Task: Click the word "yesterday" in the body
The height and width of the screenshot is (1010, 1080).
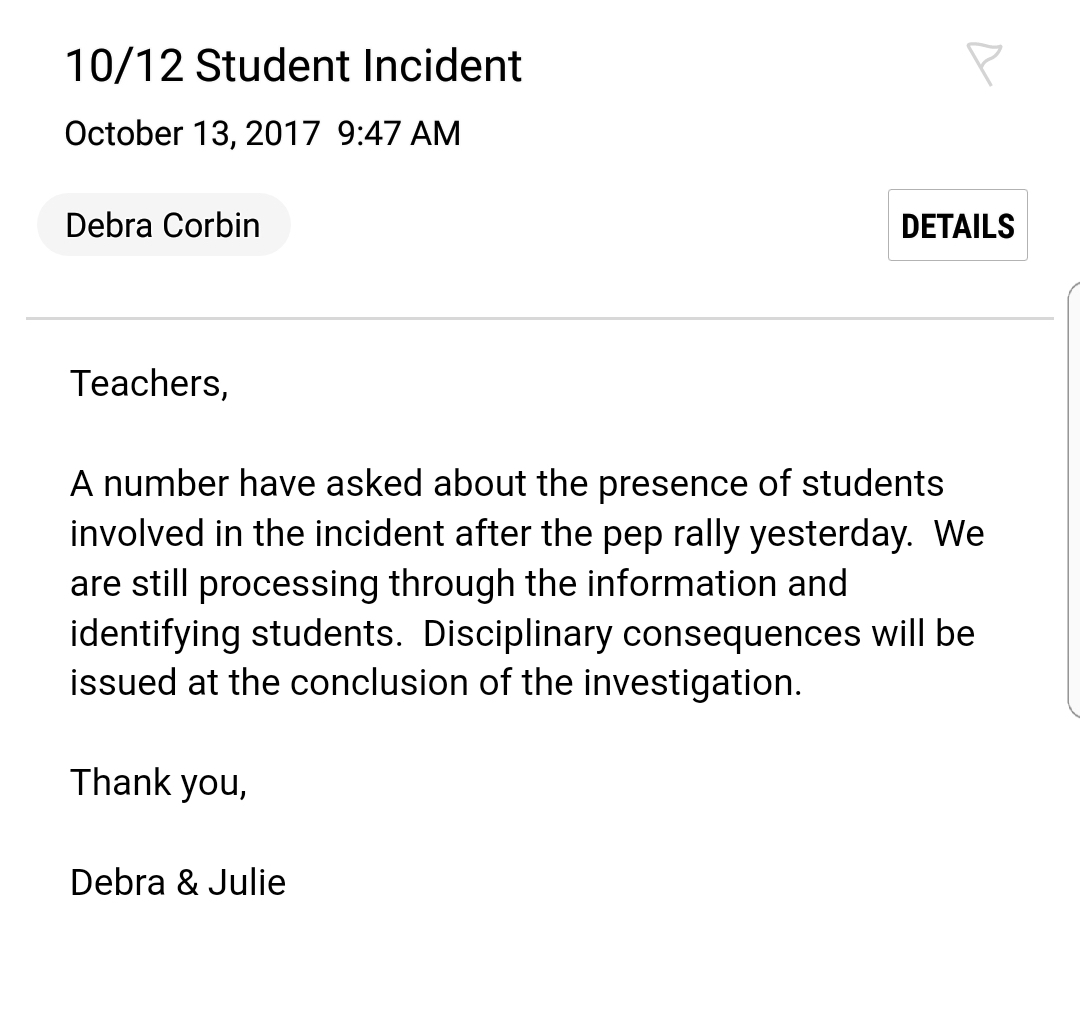Action: (x=830, y=534)
